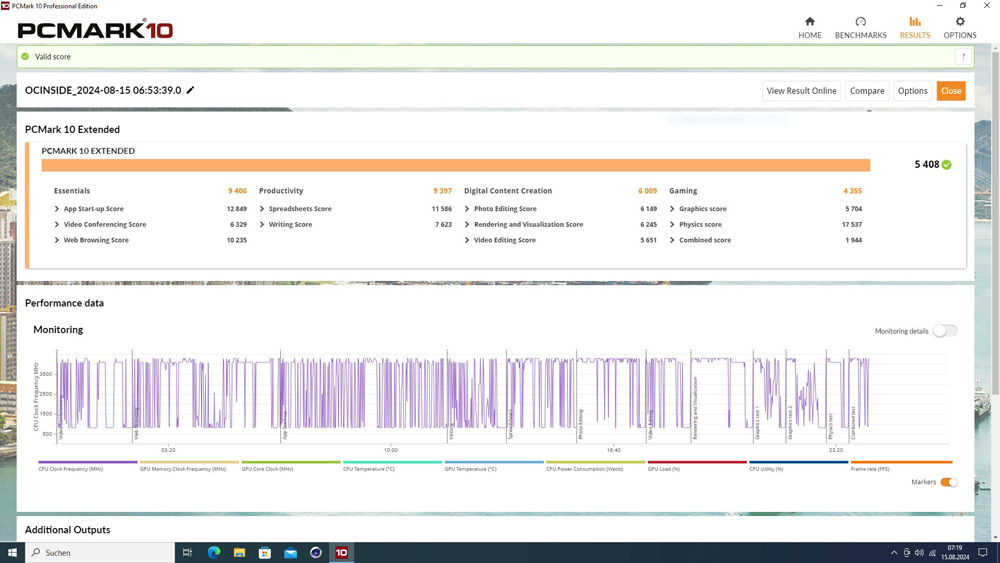Click the Additional Outputs heading
Viewport: 1000px width, 563px height.
(x=68, y=530)
